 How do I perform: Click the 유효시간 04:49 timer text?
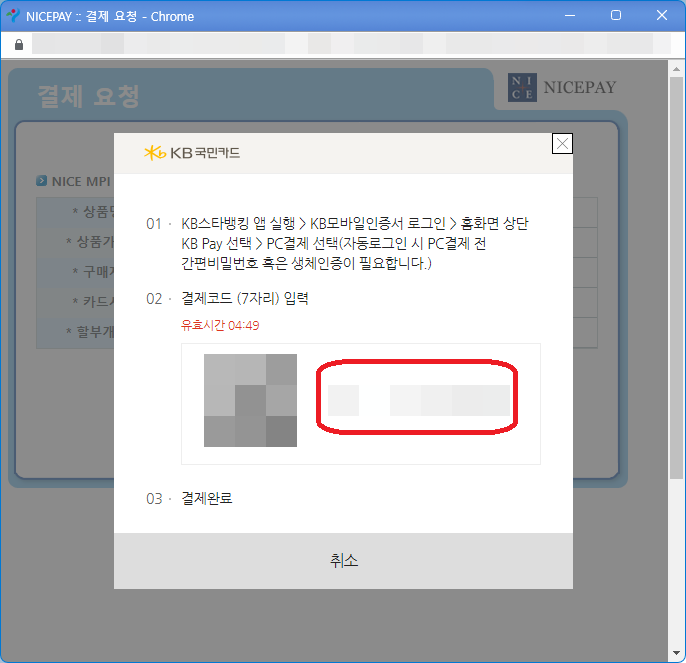[x=220, y=325]
